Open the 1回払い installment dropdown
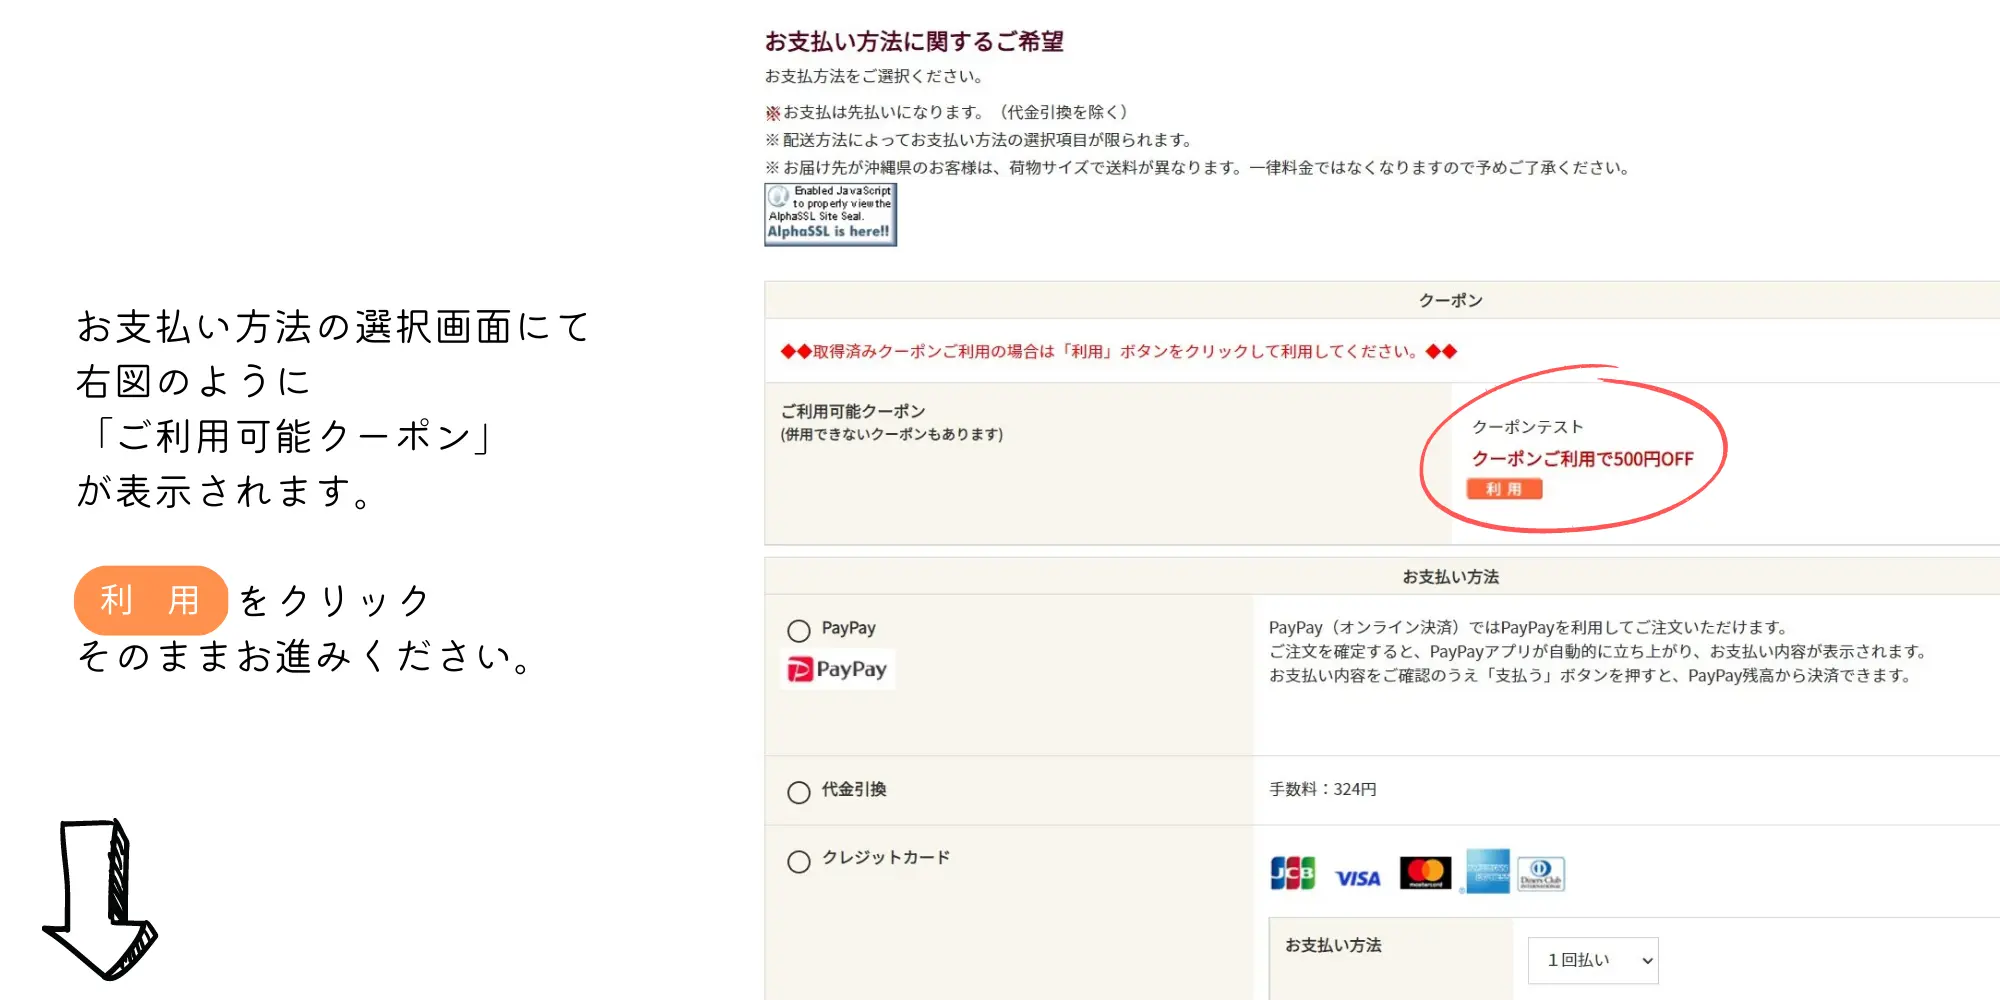 (1593, 960)
